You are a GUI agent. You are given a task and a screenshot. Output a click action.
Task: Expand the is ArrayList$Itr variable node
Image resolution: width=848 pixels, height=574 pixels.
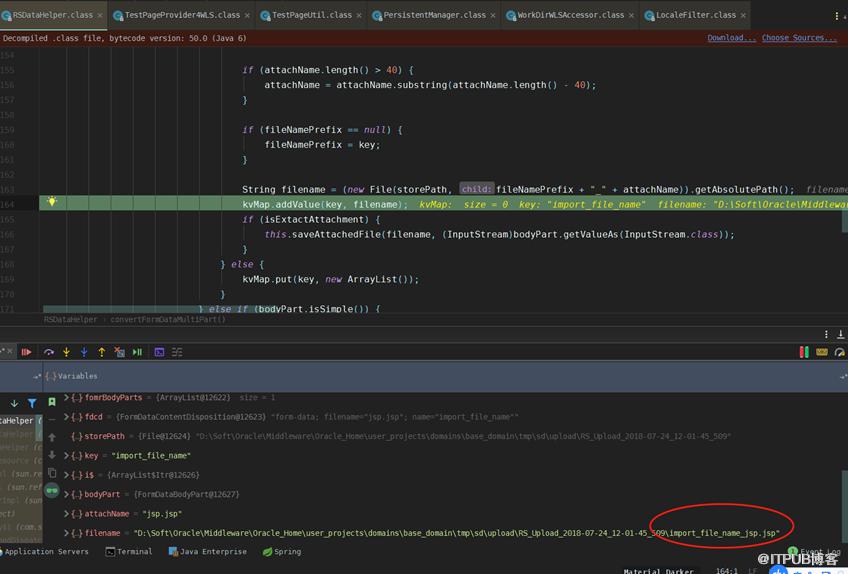point(66,475)
